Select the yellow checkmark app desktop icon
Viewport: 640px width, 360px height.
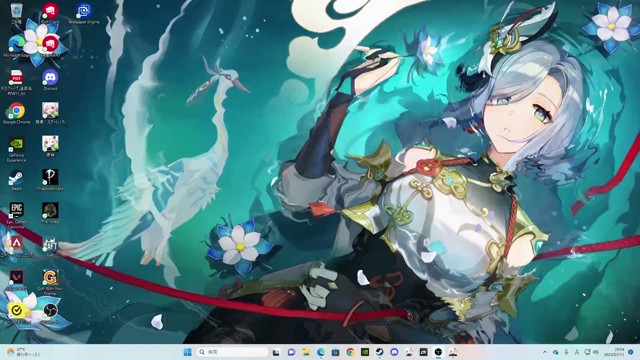coord(16,313)
